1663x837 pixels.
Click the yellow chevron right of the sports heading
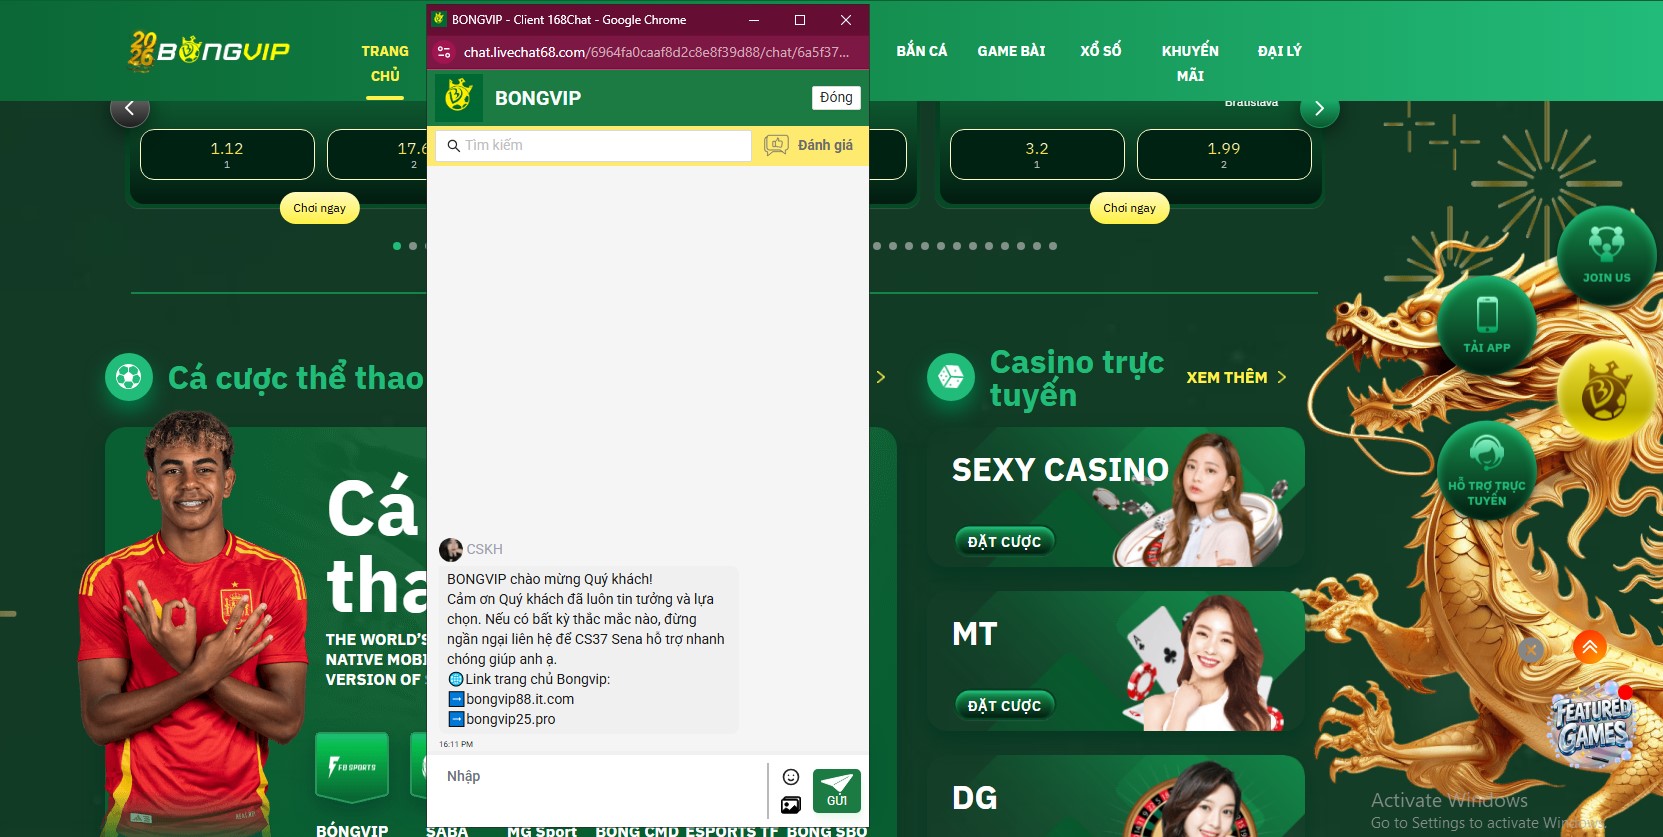point(881,377)
